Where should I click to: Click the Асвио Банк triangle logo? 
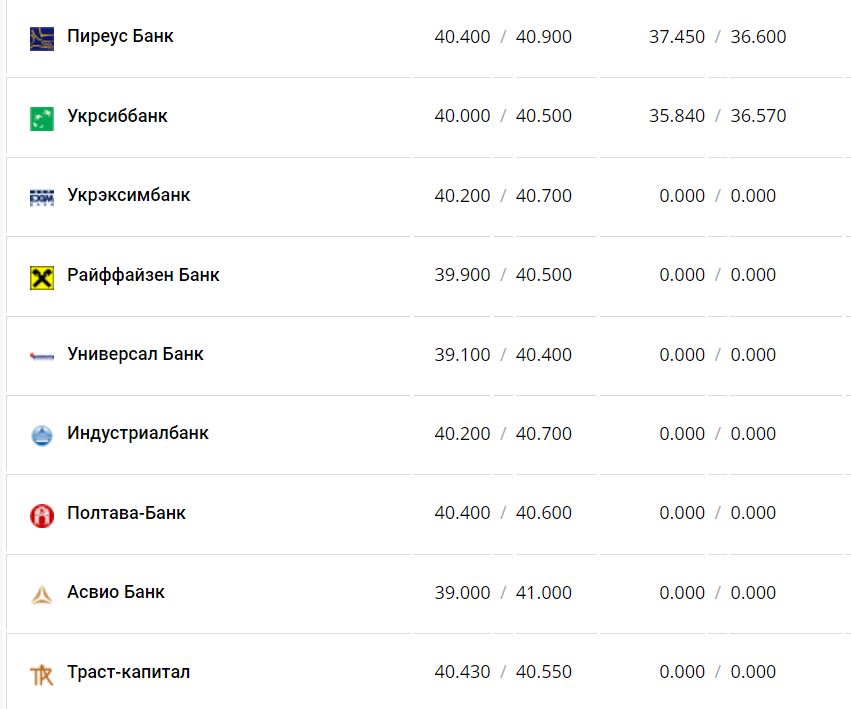41,594
